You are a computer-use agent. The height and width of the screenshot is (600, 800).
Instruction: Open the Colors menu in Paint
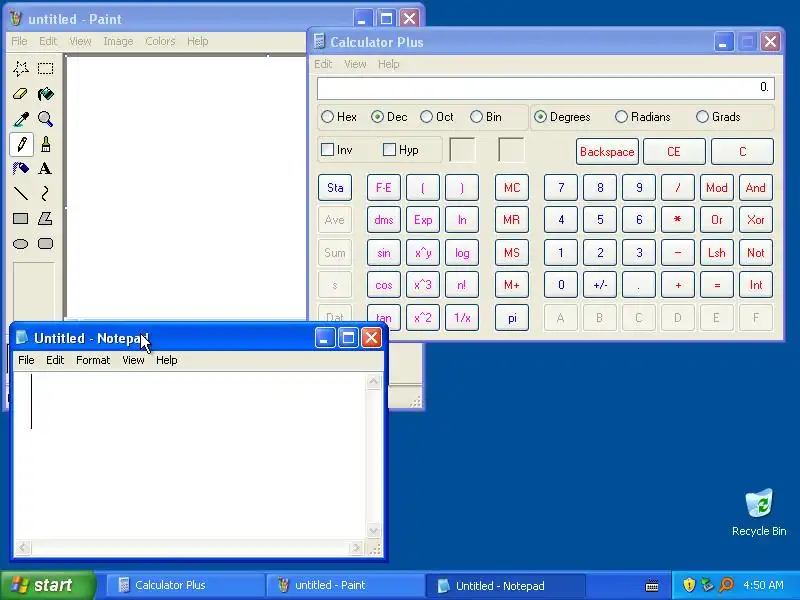(160, 41)
